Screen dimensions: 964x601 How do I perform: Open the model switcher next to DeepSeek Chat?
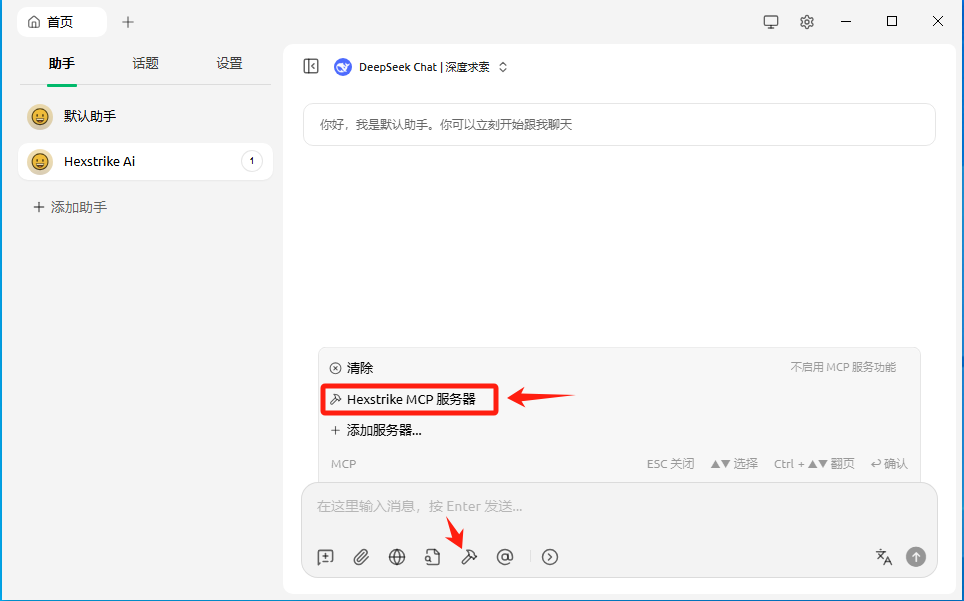501,66
